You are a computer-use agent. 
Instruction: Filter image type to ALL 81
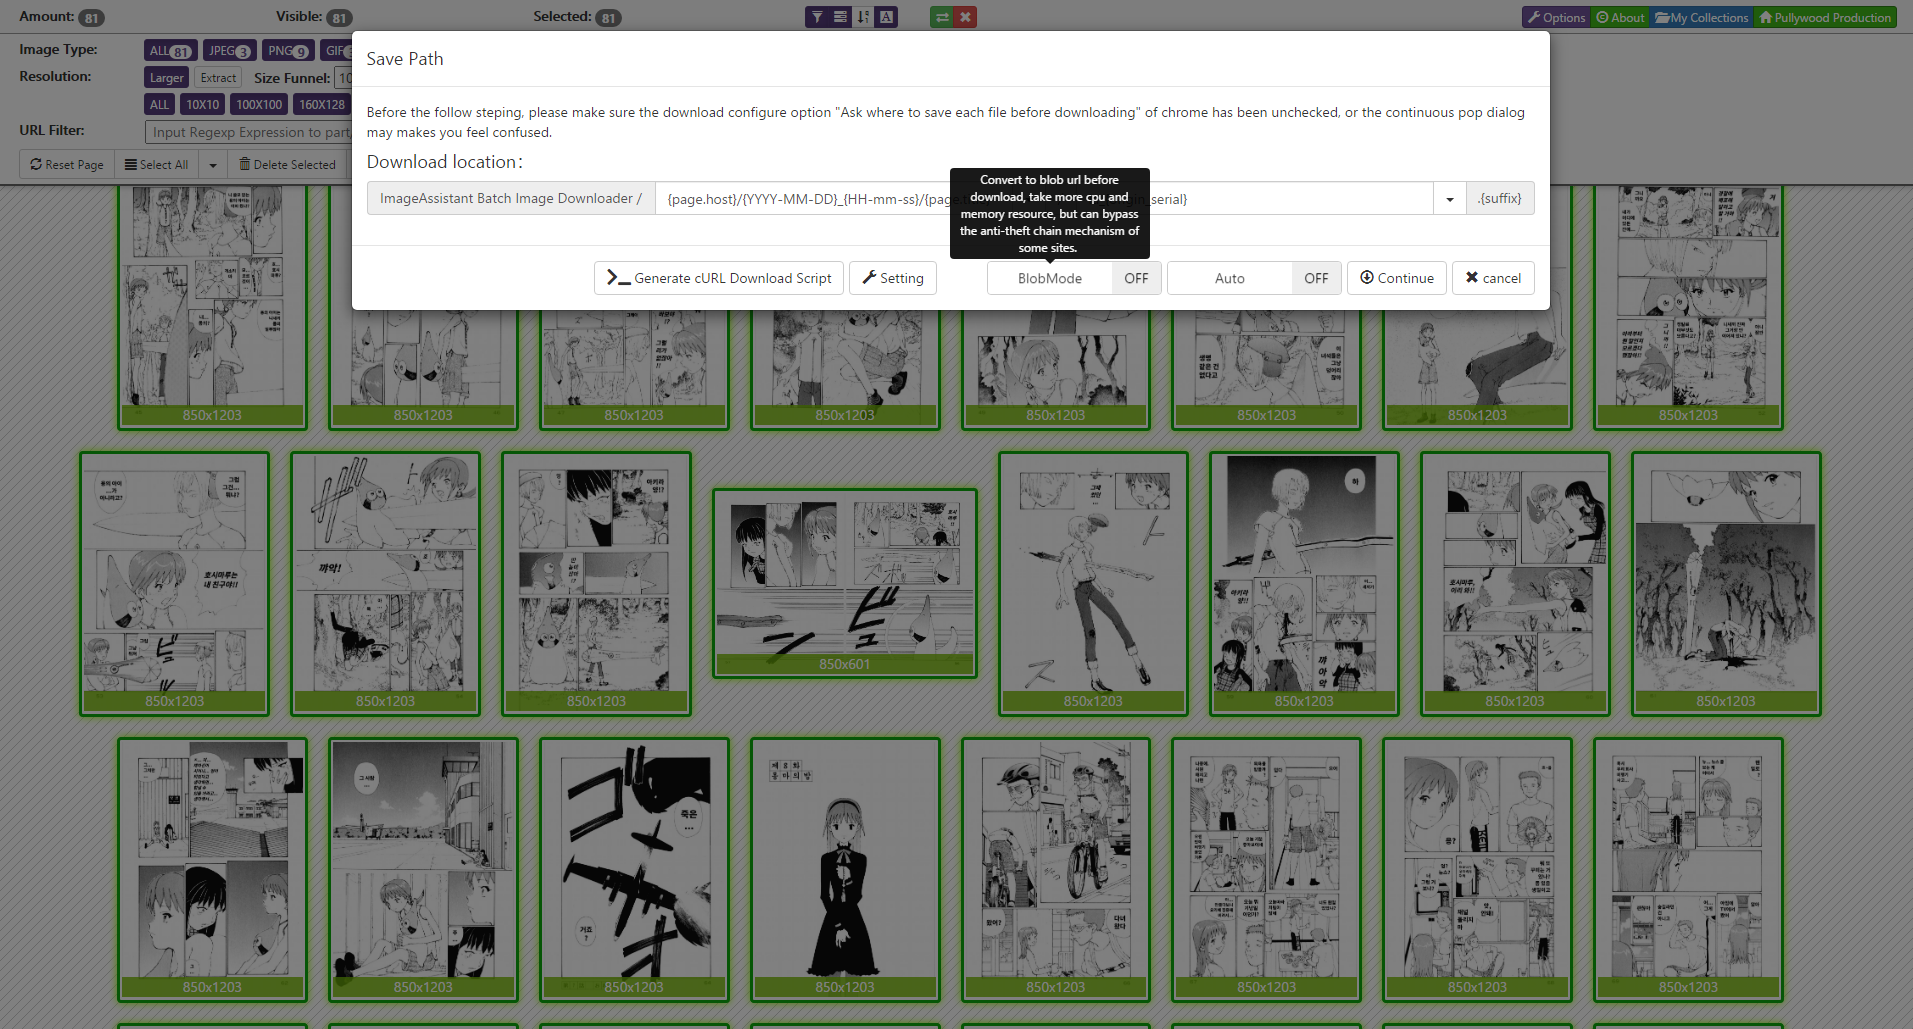pyautogui.click(x=170, y=50)
